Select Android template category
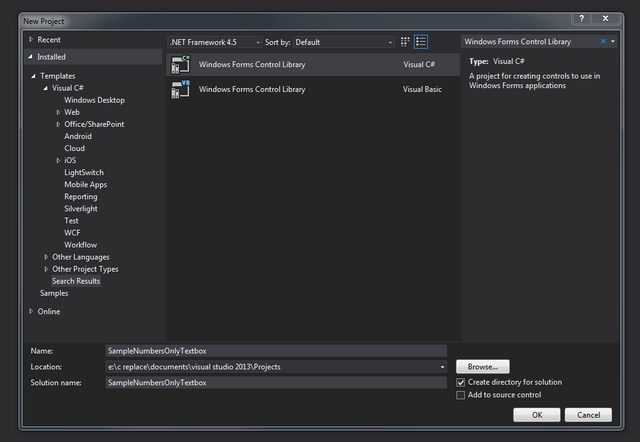 pos(78,136)
